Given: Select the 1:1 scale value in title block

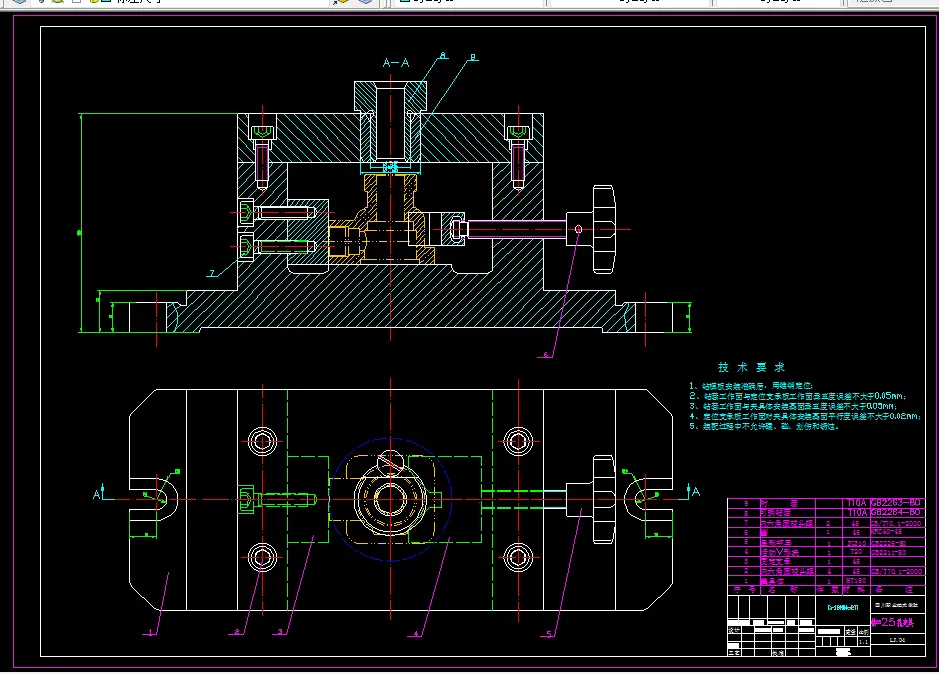Looking at the screenshot, I should [863, 642].
